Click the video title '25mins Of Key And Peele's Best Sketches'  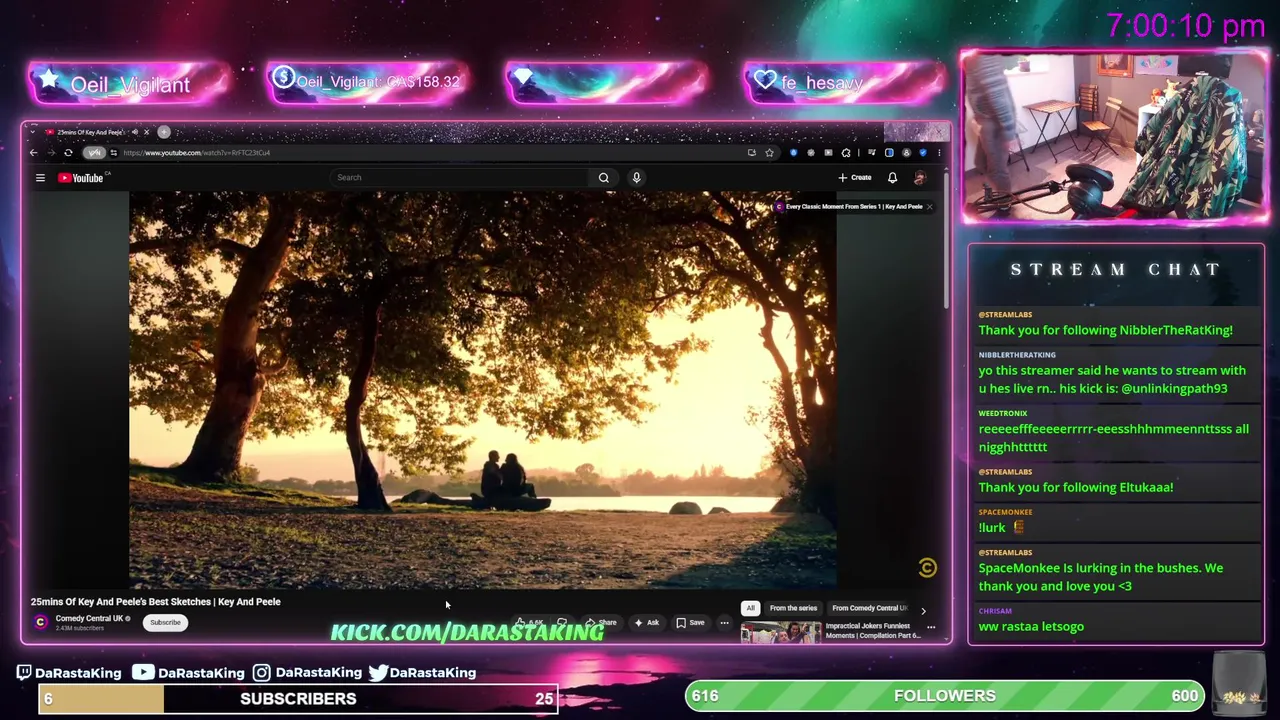(x=155, y=602)
